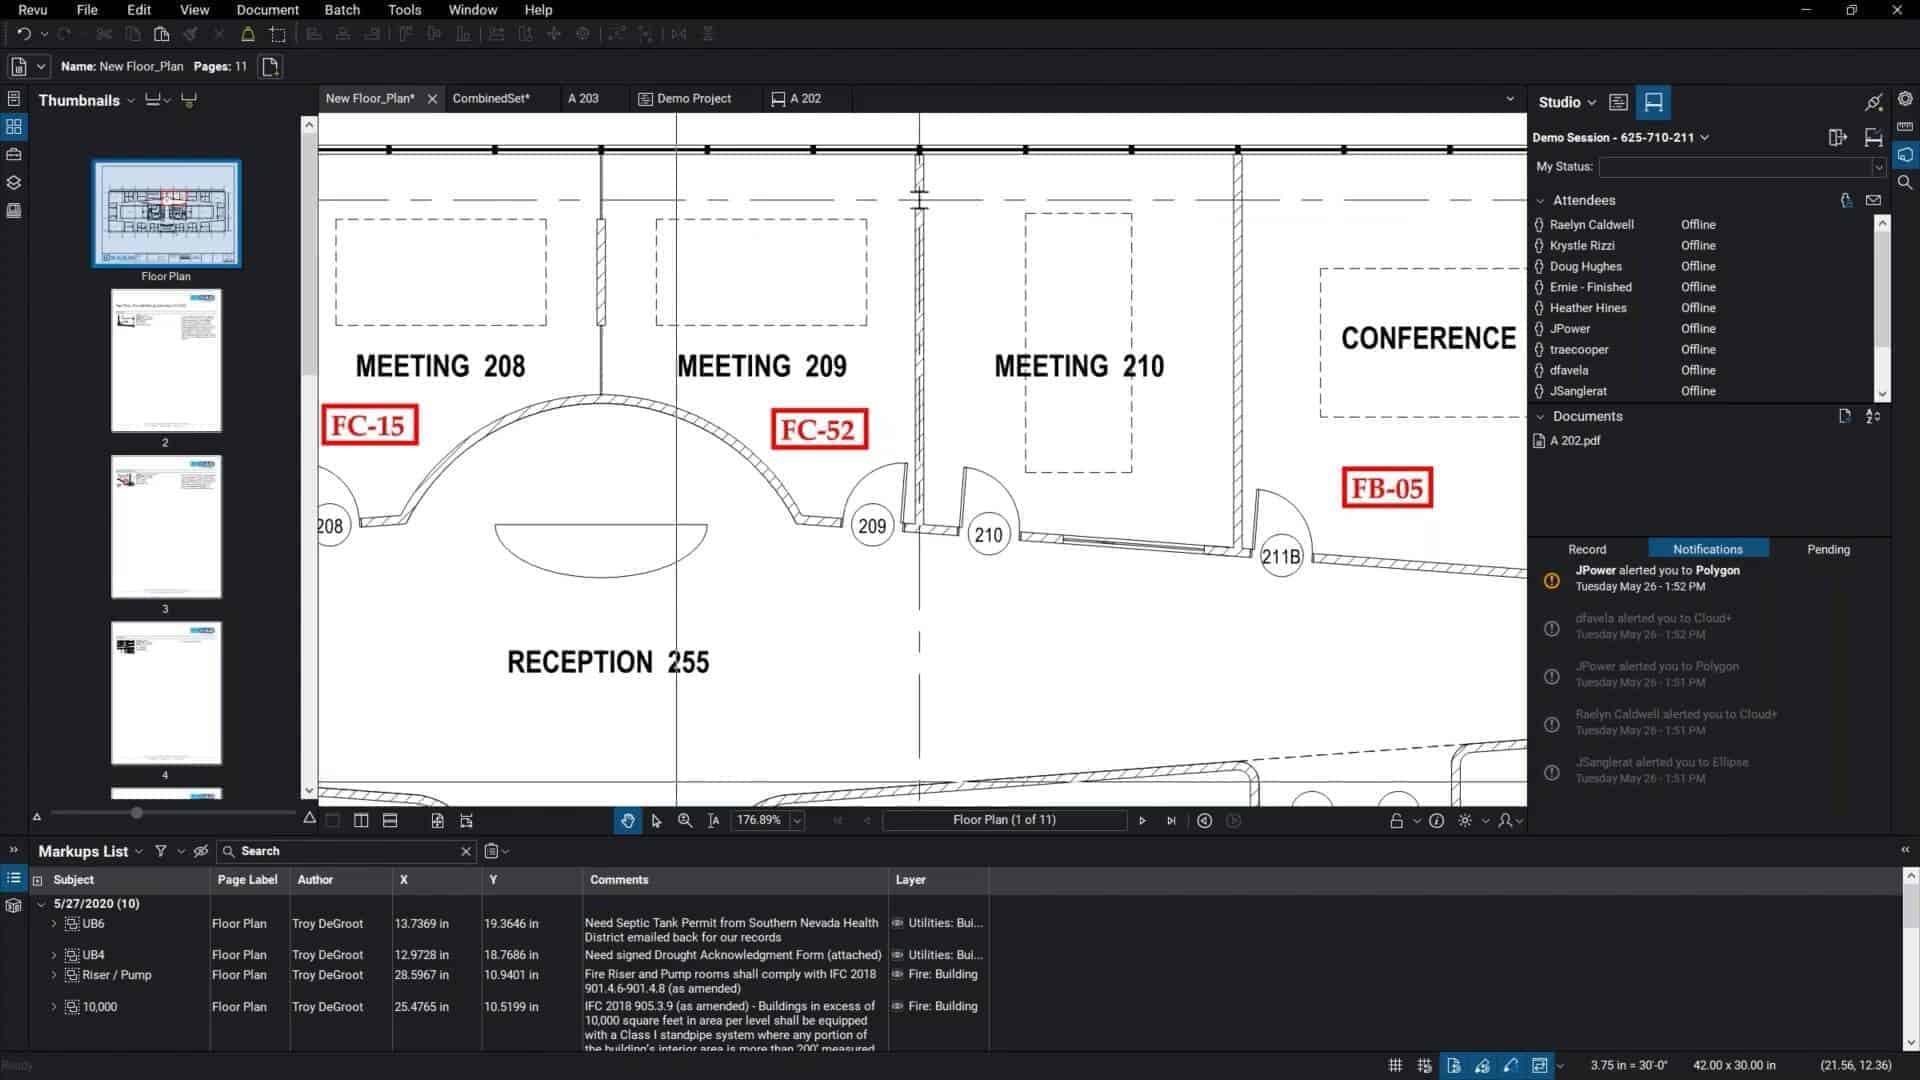Image resolution: width=1920 pixels, height=1080 pixels.
Task: Open the Search magnifier icon on right sidebar
Action: tap(1905, 183)
